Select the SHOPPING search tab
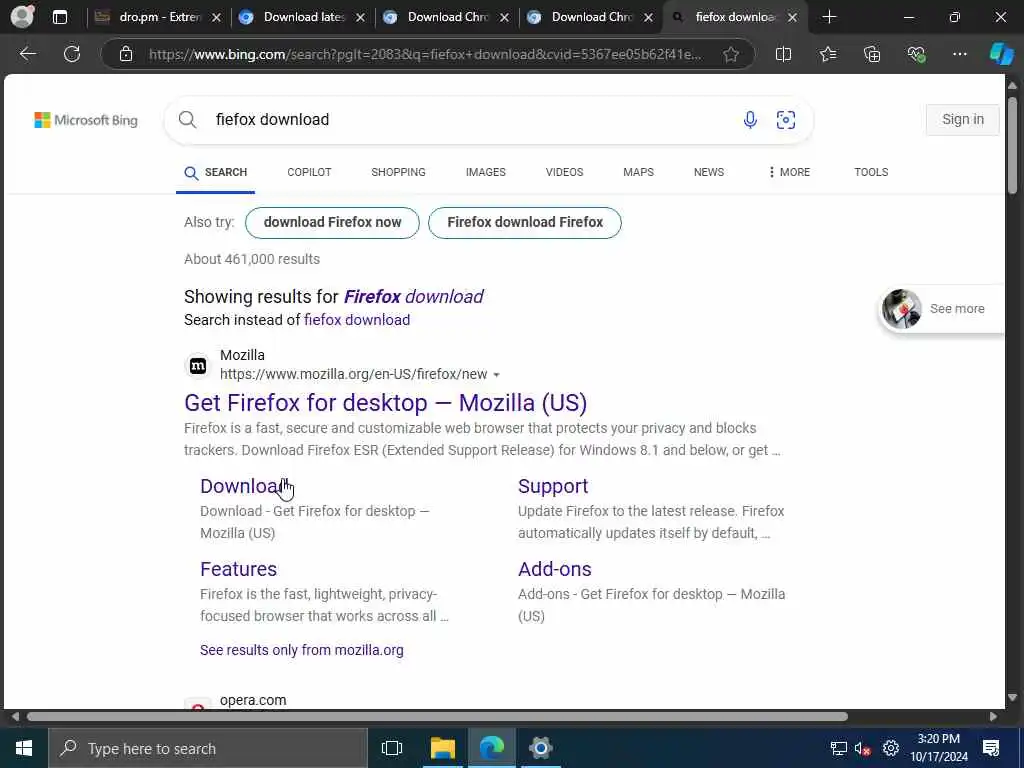Screen dimensions: 1024x768 click(x=398, y=172)
